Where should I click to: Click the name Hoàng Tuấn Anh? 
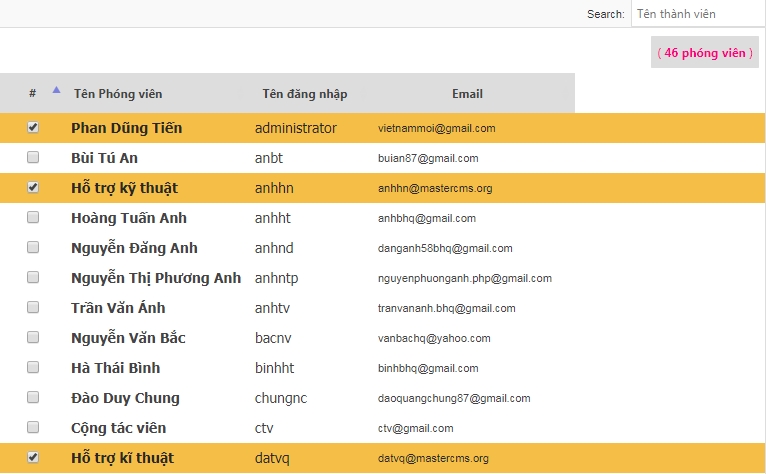tap(129, 218)
